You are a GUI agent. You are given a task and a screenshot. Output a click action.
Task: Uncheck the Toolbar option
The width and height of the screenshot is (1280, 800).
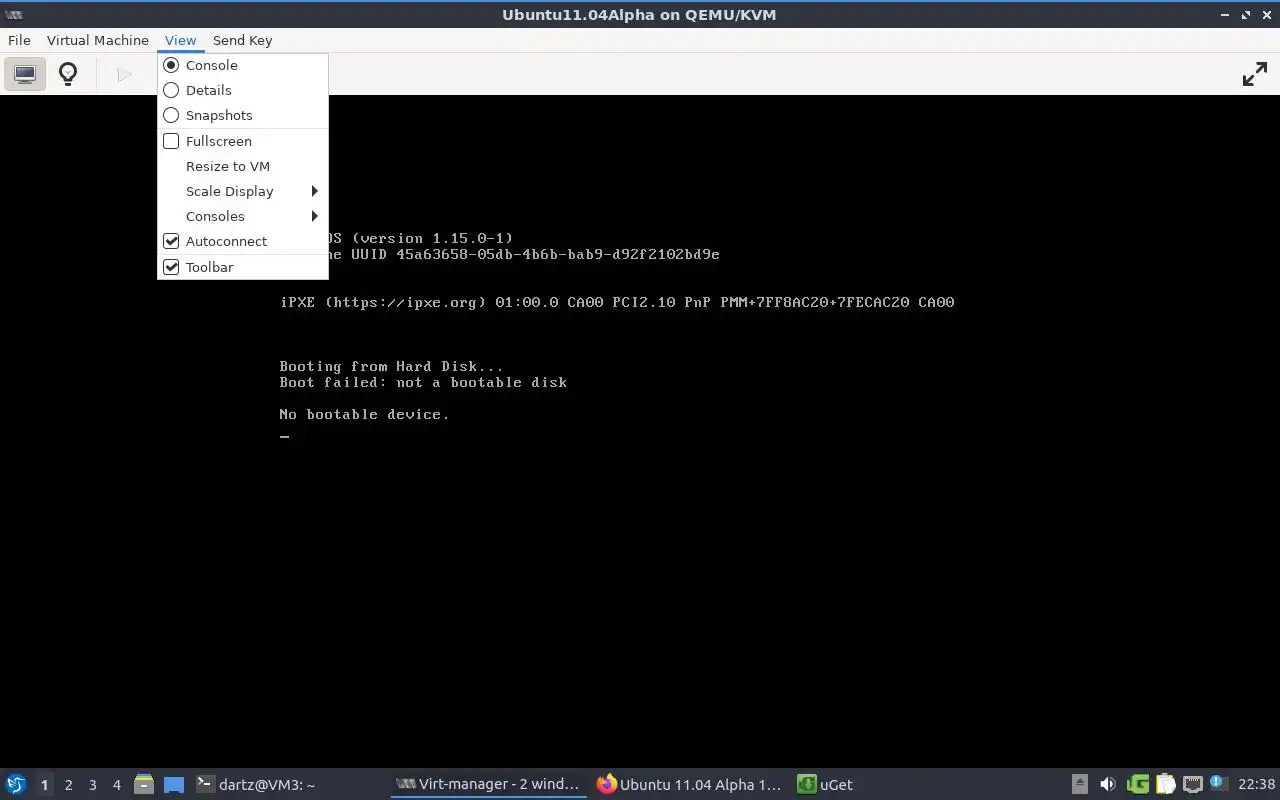(x=243, y=267)
